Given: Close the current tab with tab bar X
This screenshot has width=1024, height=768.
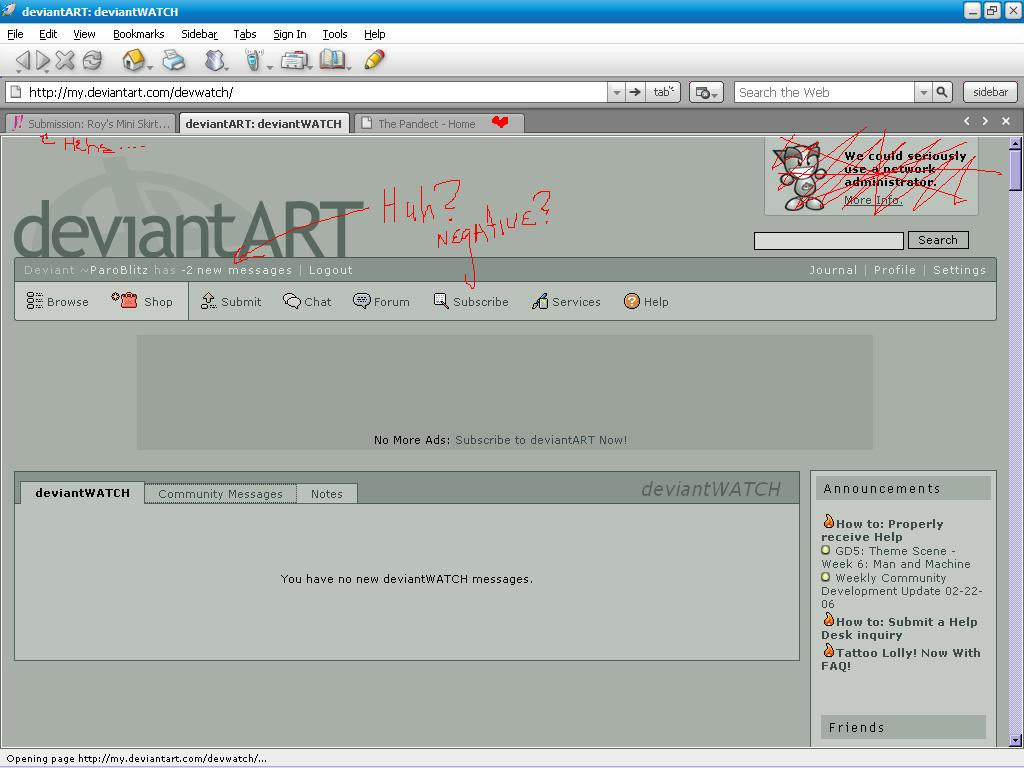Looking at the screenshot, I should (1006, 121).
